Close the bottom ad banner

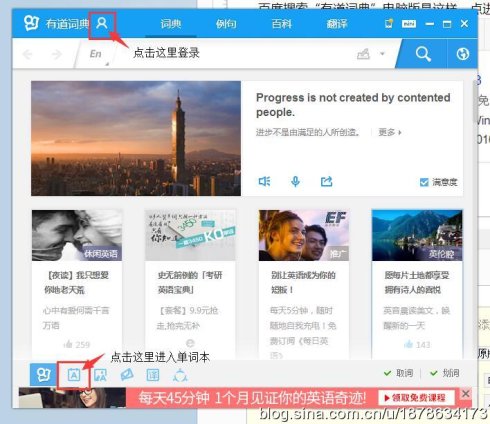(466, 394)
